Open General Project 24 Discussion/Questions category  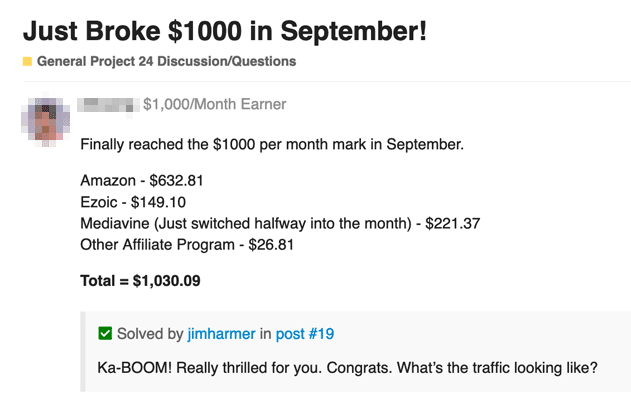coord(166,61)
